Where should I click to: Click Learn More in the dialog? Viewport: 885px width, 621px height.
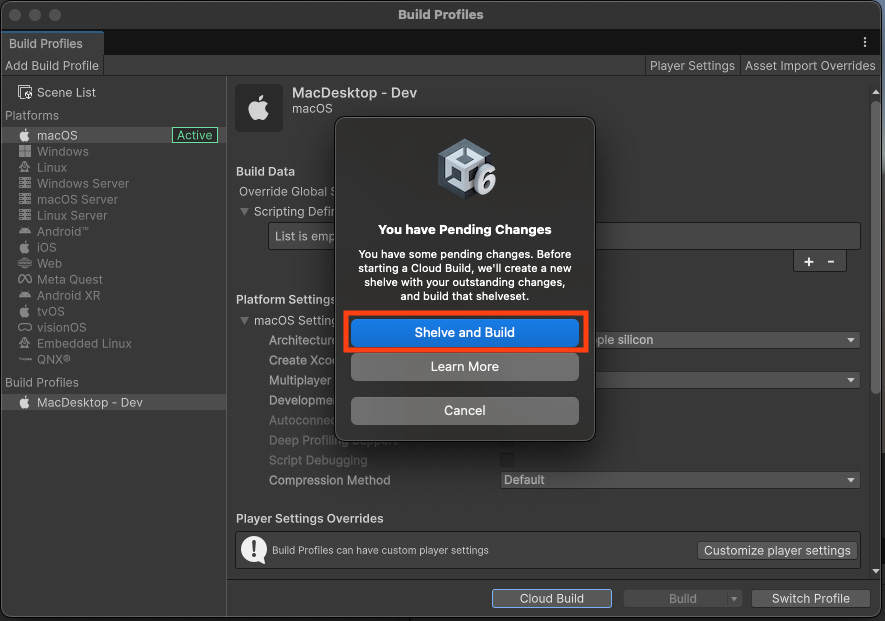(x=465, y=366)
